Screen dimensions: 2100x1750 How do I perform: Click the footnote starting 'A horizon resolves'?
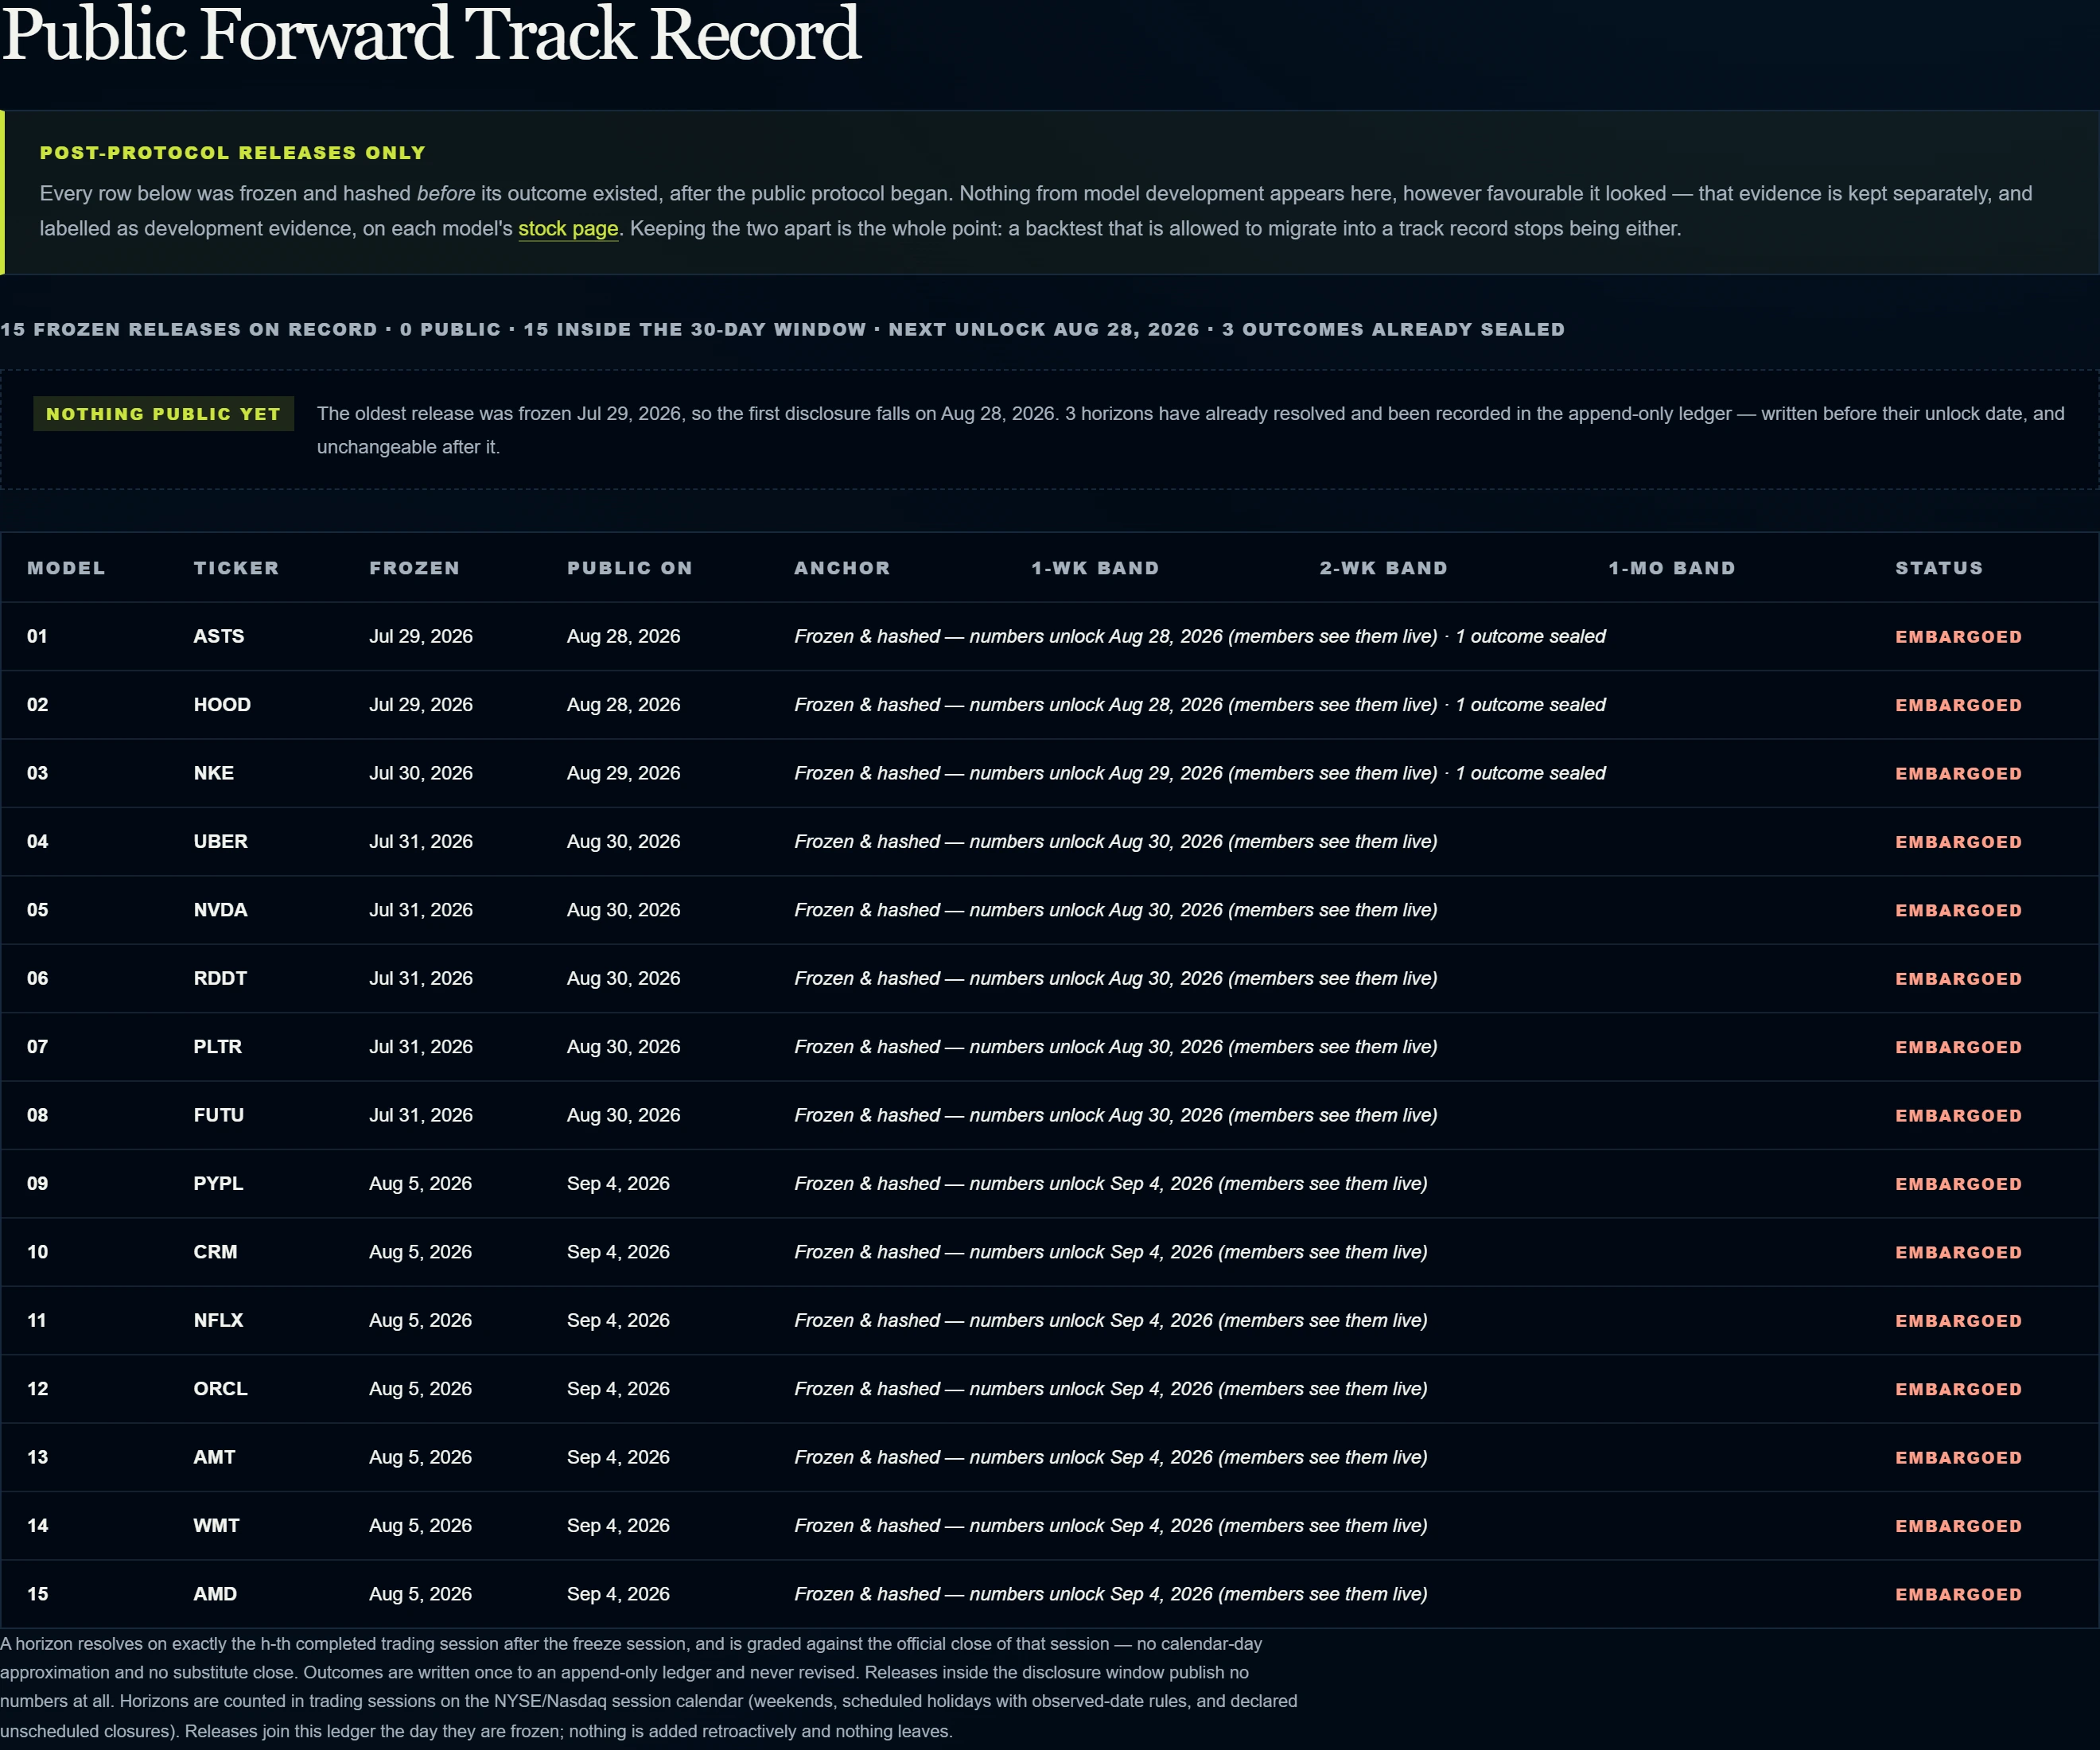[x=649, y=1688]
